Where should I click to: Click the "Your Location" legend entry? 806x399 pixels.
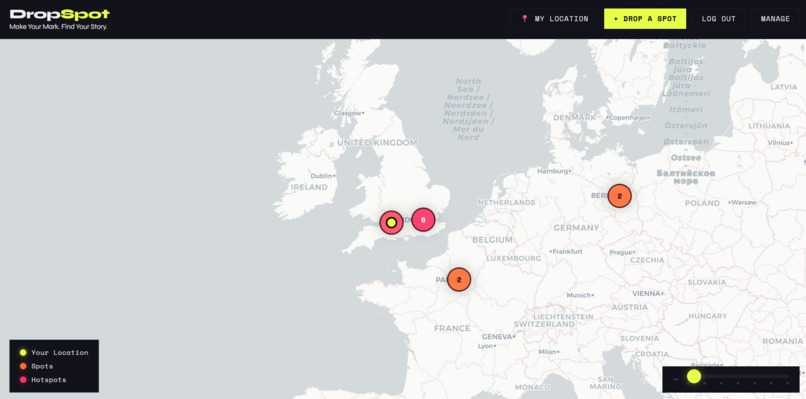pos(54,353)
